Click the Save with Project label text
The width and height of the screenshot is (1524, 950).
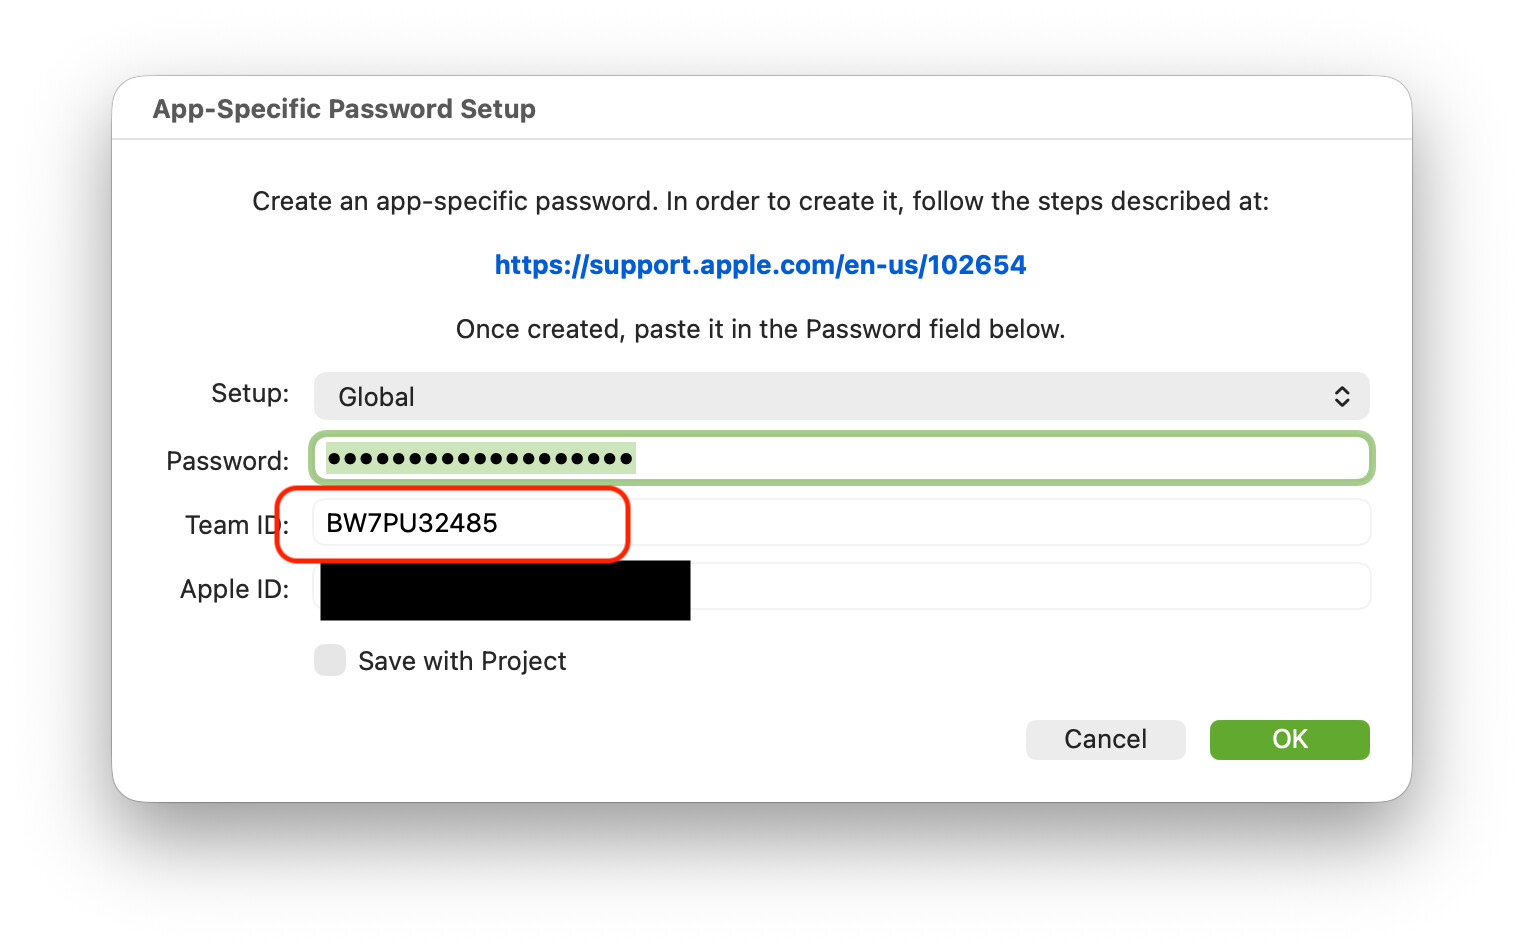(x=462, y=661)
